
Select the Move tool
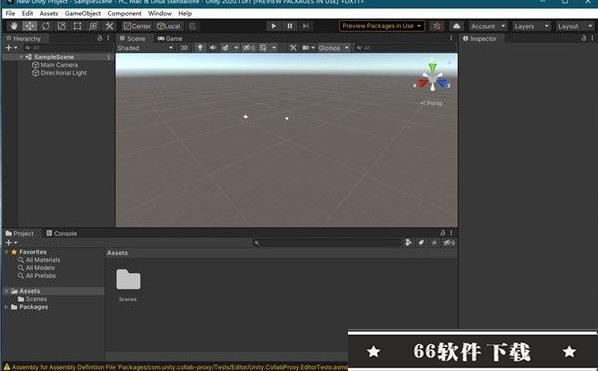pos(30,26)
